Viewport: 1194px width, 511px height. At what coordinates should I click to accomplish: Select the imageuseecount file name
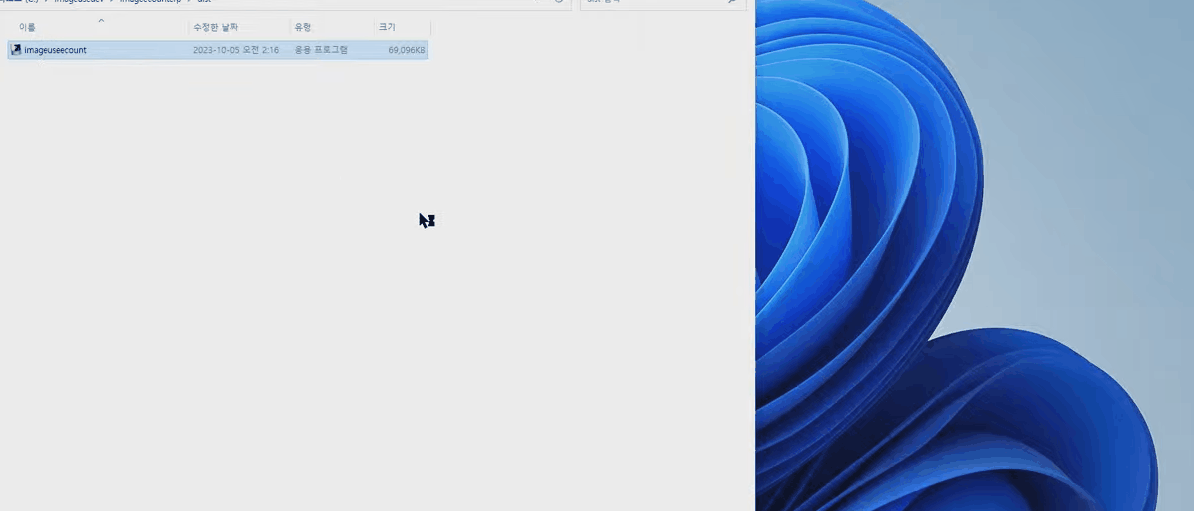55,50
